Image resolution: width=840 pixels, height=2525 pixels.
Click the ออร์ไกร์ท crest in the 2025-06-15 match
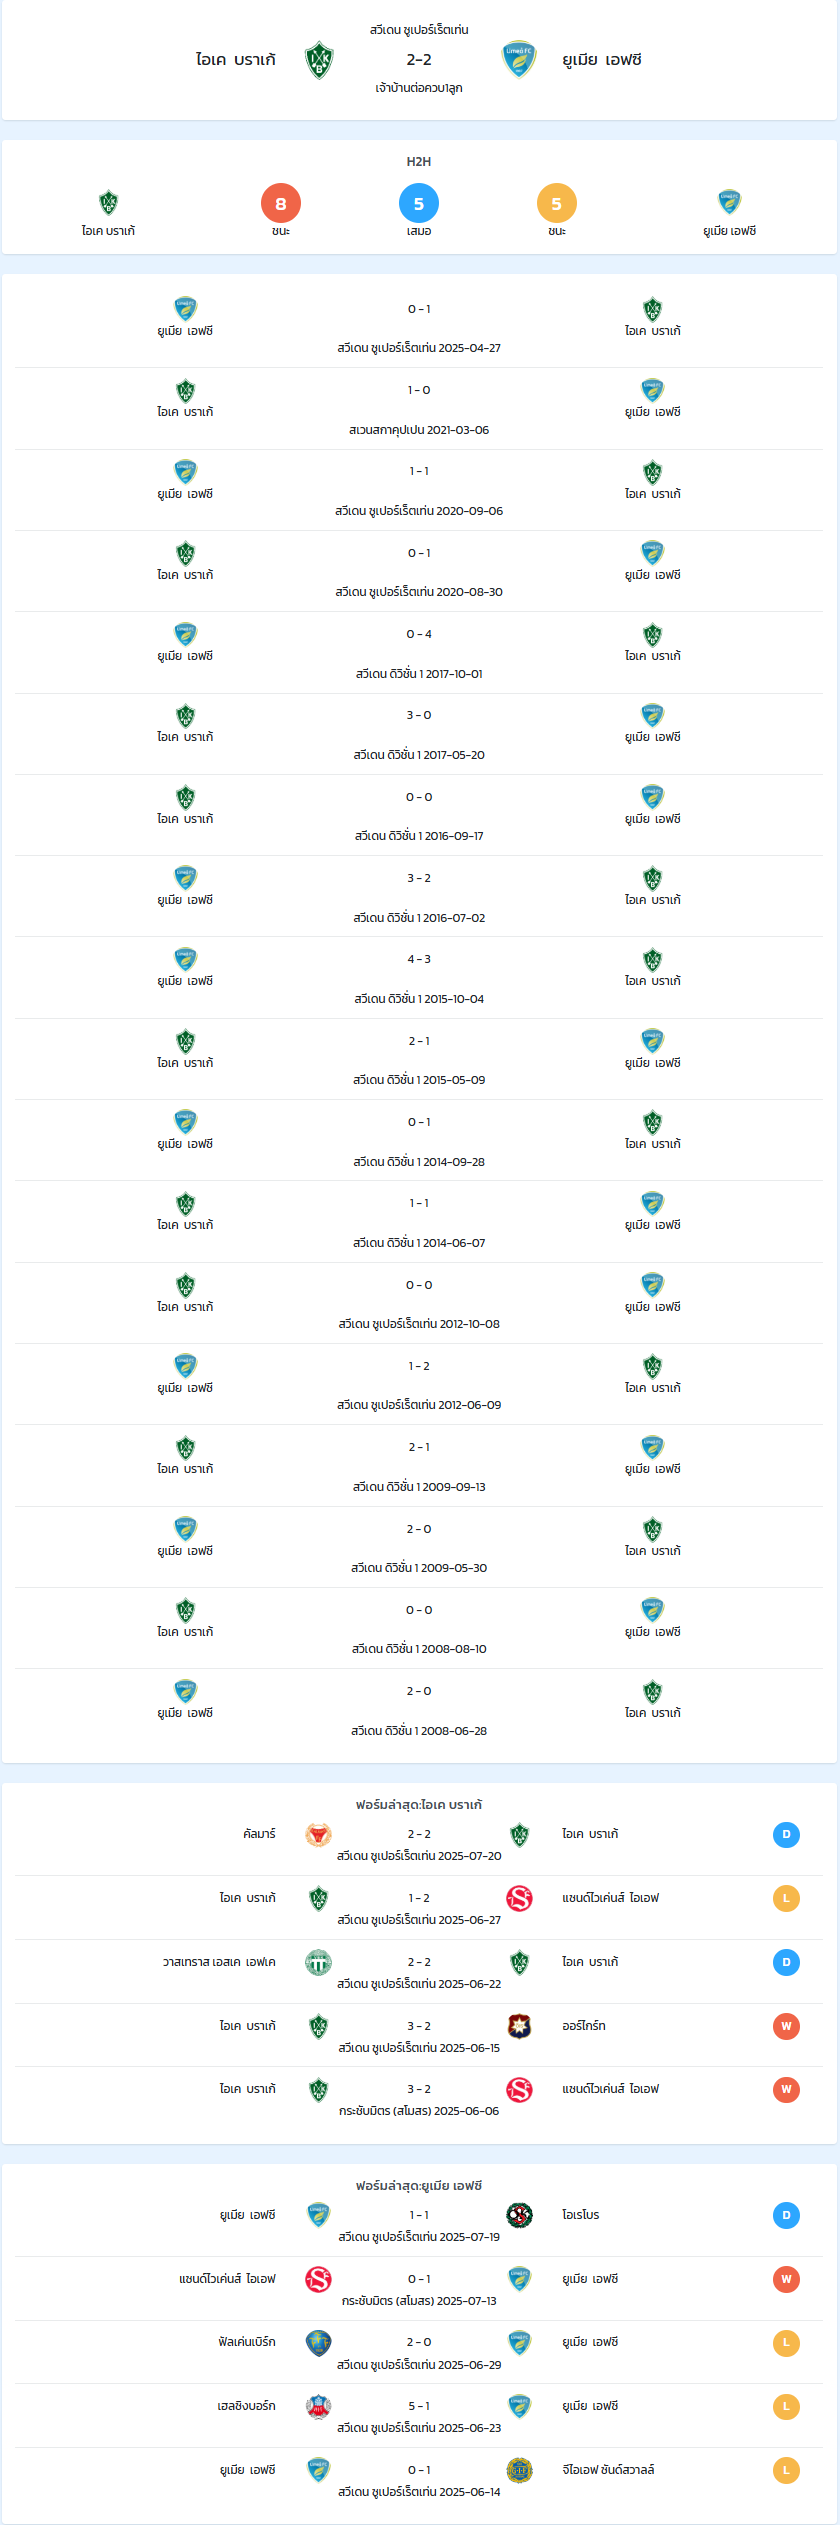(x=519, y=2026)
